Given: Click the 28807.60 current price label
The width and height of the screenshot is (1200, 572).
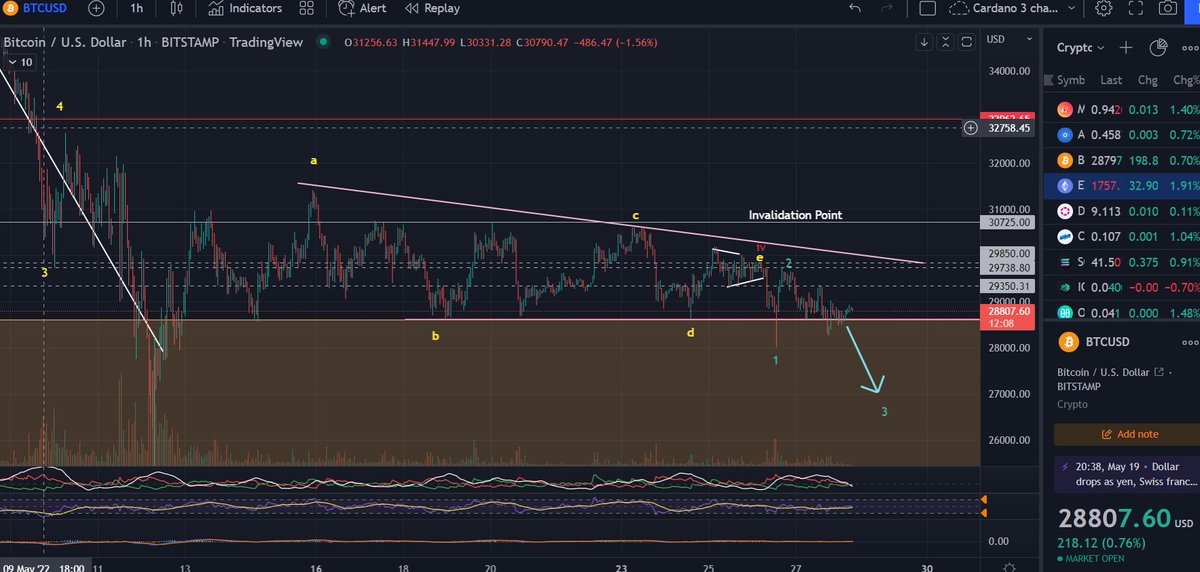Looking at the screenshot, I should tap(1008, 312).
